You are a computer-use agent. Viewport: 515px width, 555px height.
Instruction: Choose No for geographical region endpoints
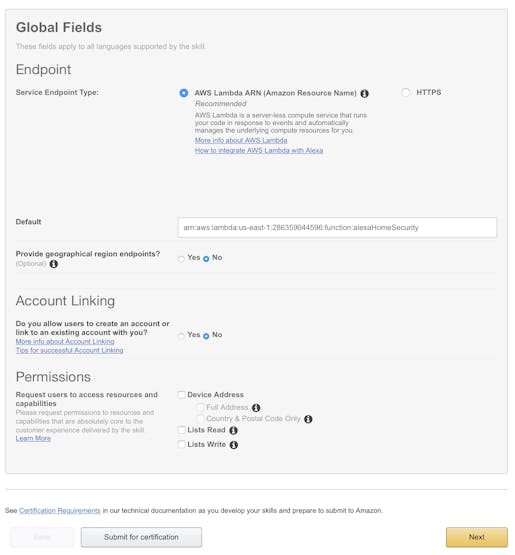pos(206,259)
